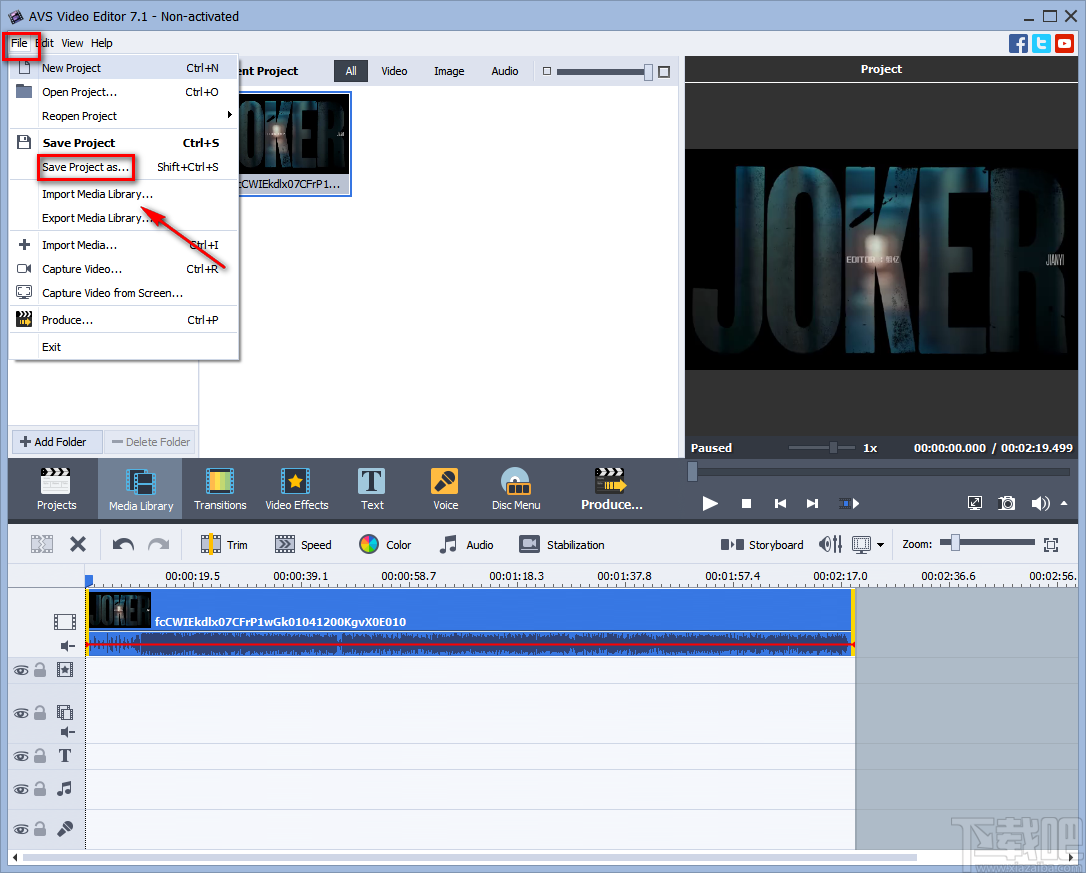Open the Help menu
Image resolution: width=1086 pixels, height=873 pixels.
click(x=101, y=43)
